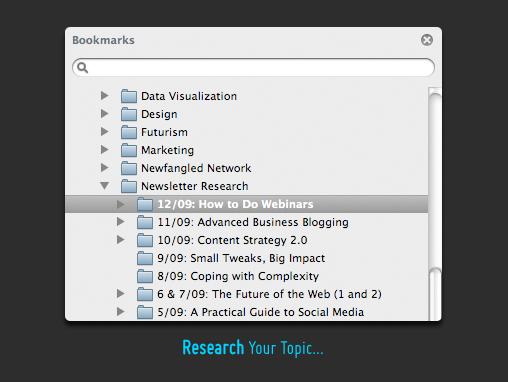This screenshot has width=508, height=382.
Task: Collapse the Newsletter Research folder
Action: coord(105,186)
